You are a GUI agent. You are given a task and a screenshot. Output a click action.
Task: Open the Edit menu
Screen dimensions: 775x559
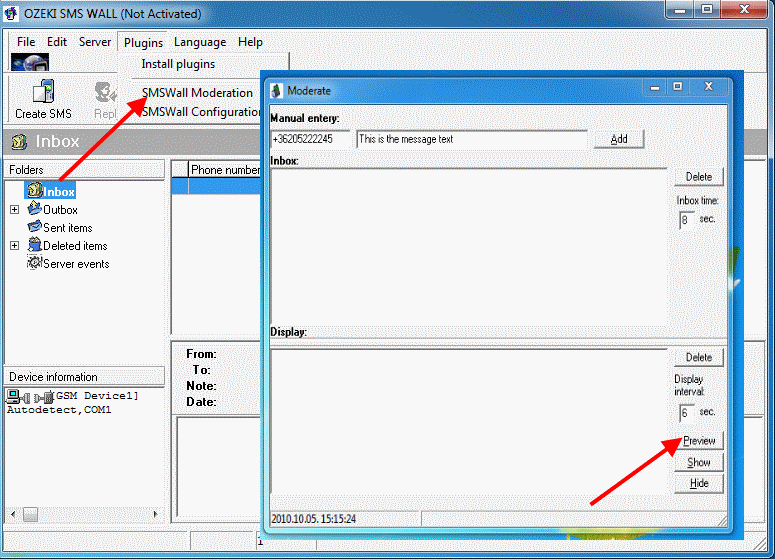[57, 42]
